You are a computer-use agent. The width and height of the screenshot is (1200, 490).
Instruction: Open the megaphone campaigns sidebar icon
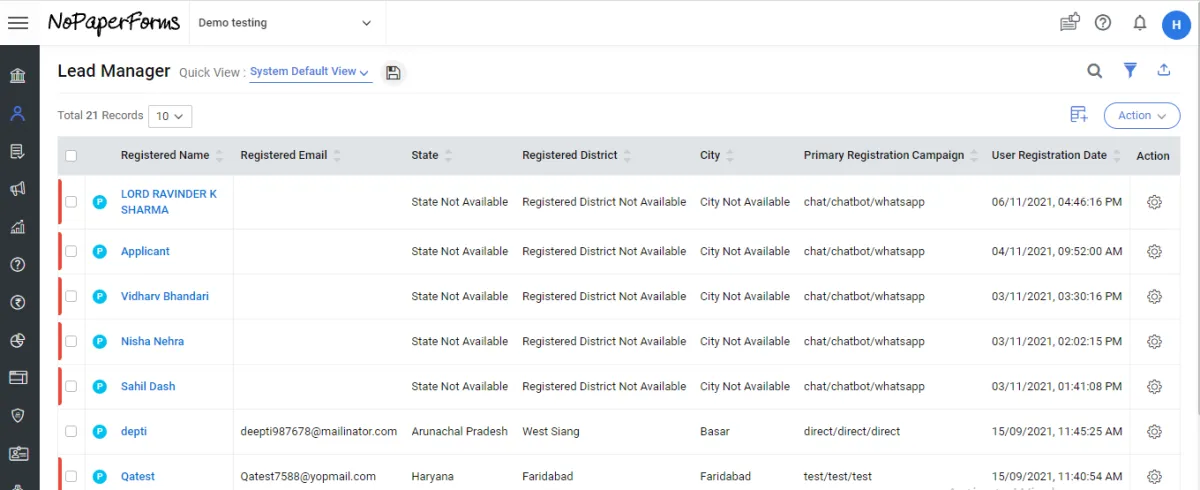coord(17,189)
